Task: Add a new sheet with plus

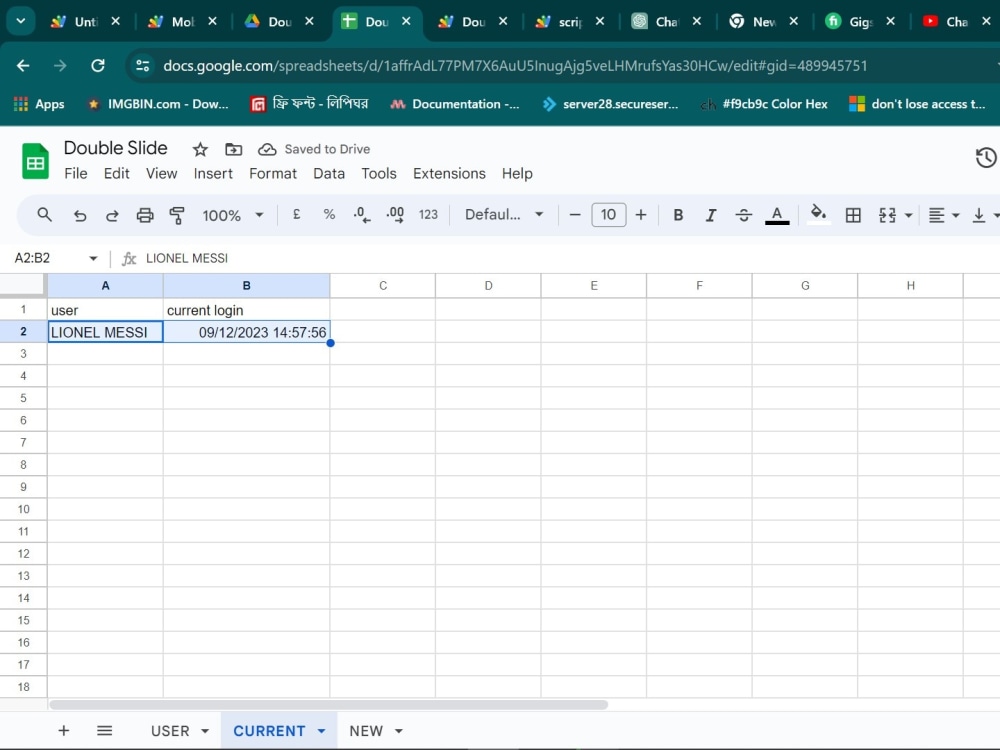Action: [x=64, y=731]
